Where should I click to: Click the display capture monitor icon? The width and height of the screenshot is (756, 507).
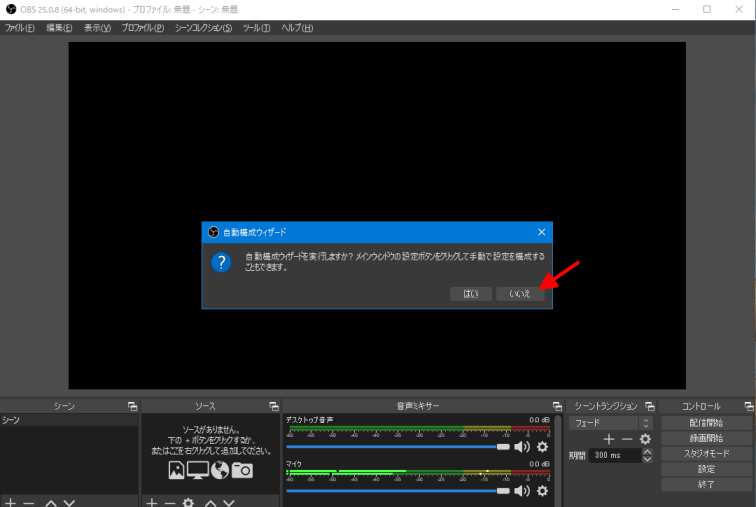(x=198, y=470)
